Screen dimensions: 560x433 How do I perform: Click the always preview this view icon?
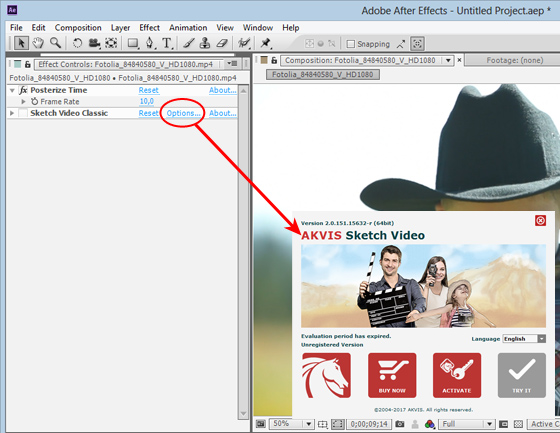[261, 424]
